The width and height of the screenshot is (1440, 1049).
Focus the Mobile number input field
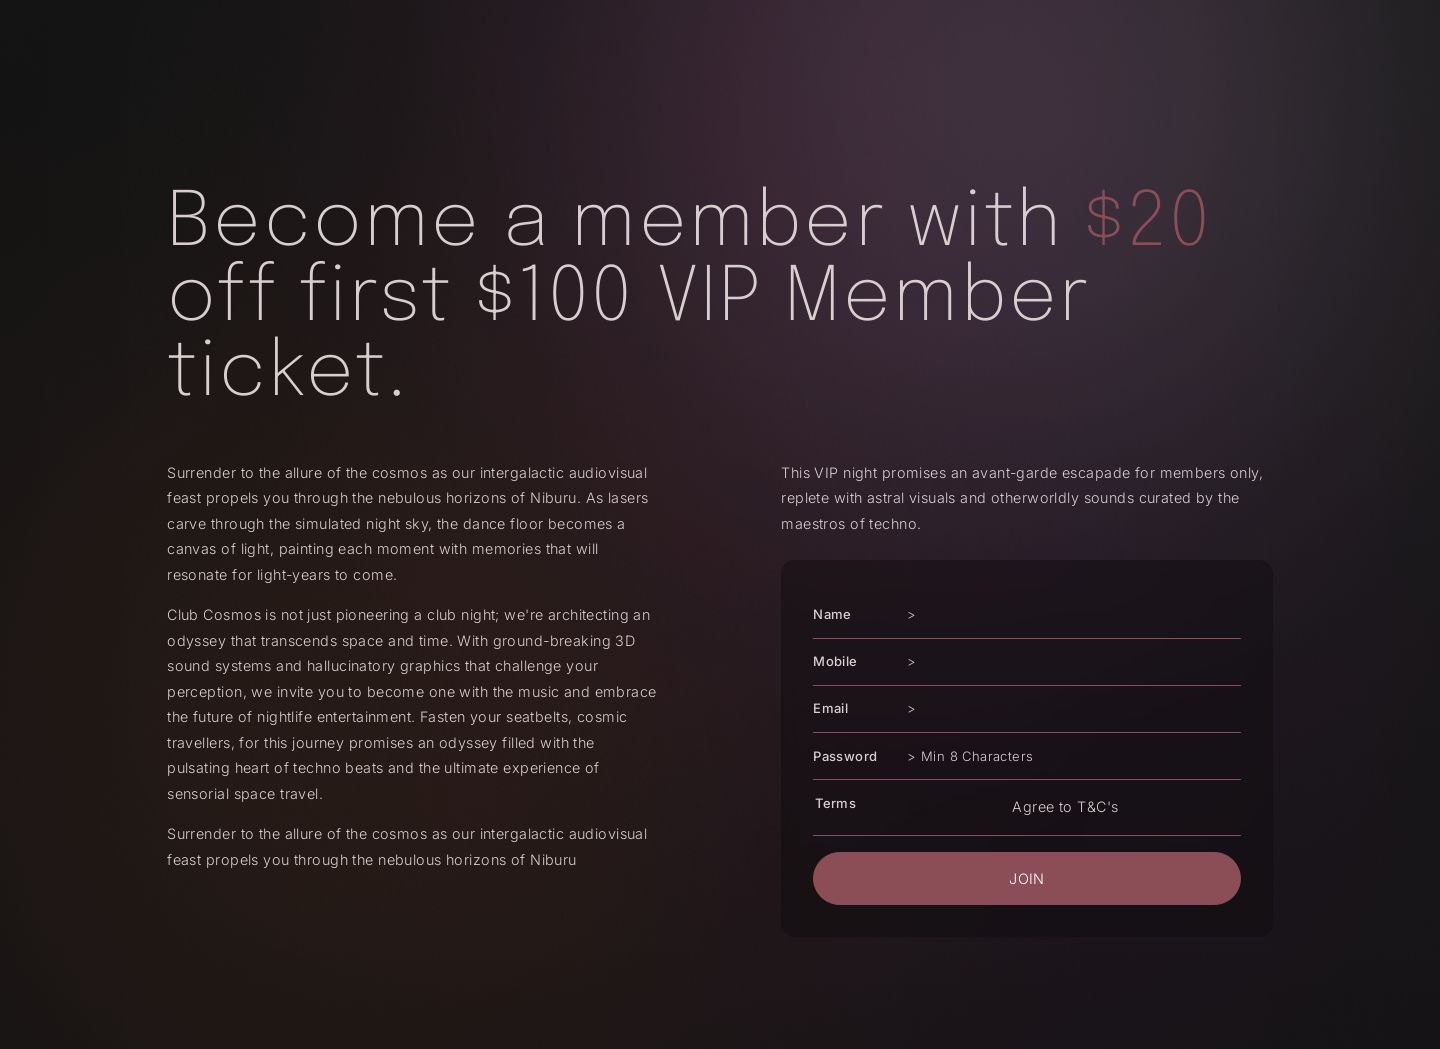(1075, 662)
